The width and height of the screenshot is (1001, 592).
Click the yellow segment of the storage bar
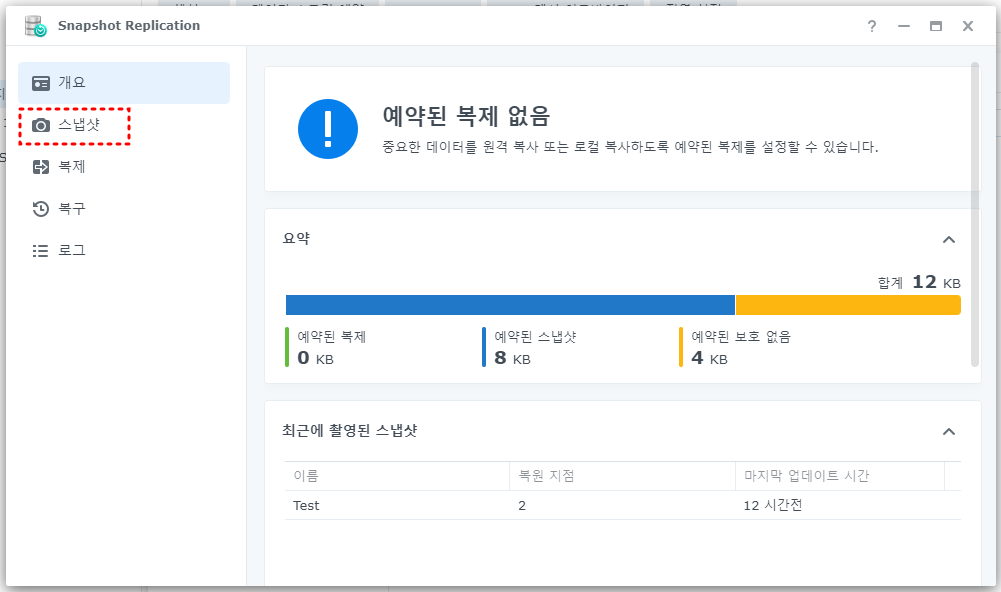848,304
